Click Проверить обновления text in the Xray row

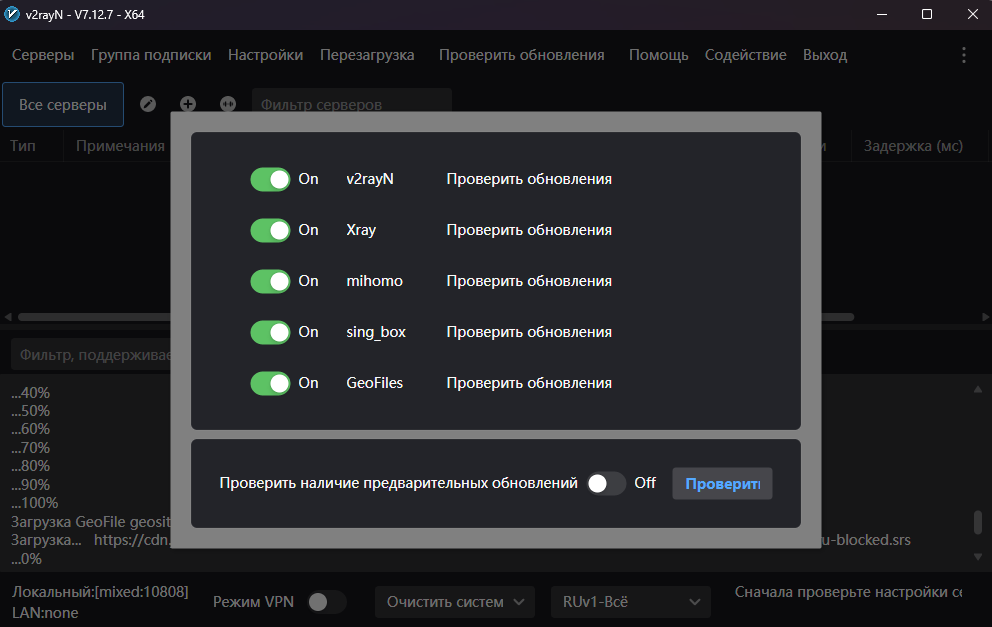pyautogui.click(x=529, y=230)
